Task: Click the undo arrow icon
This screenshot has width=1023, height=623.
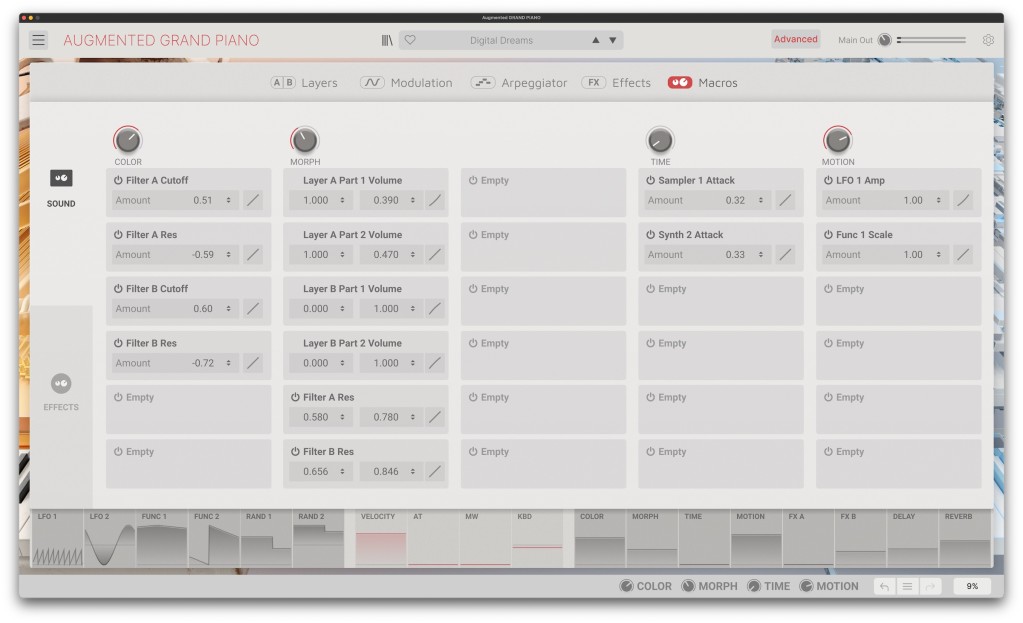Action: tap(883, 587)
